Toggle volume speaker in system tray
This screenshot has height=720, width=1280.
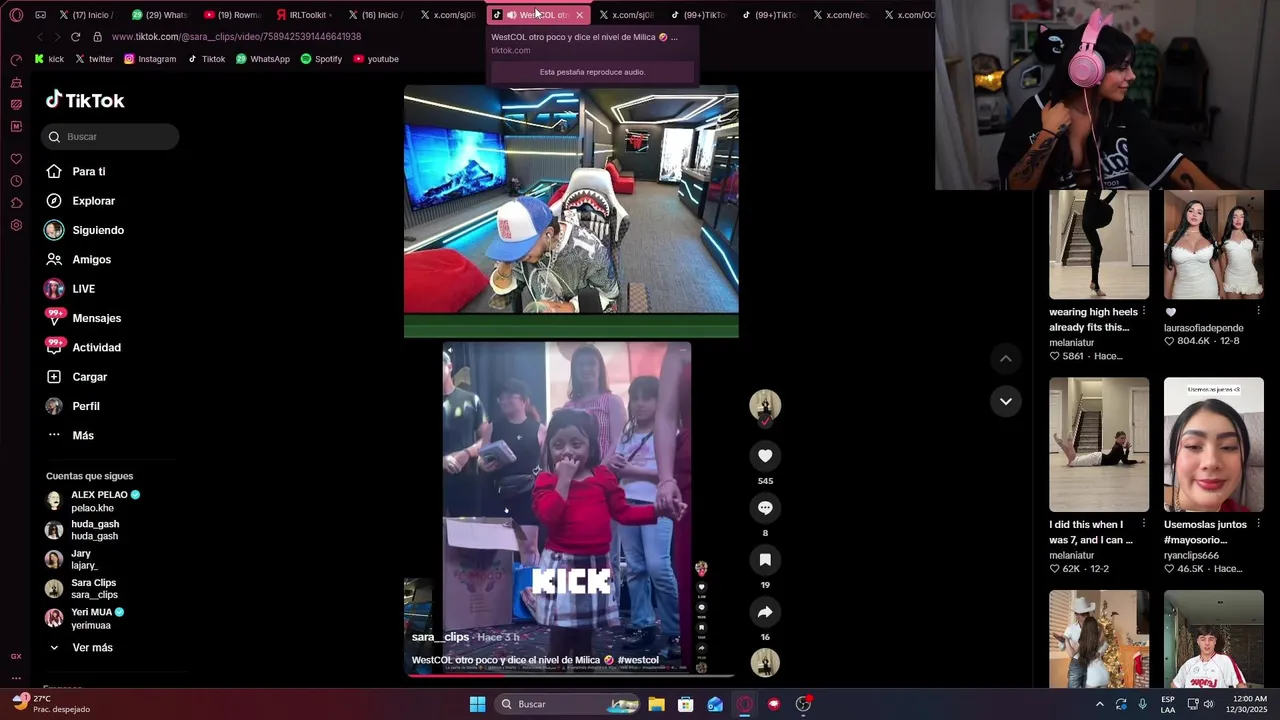coord(1208,704)
